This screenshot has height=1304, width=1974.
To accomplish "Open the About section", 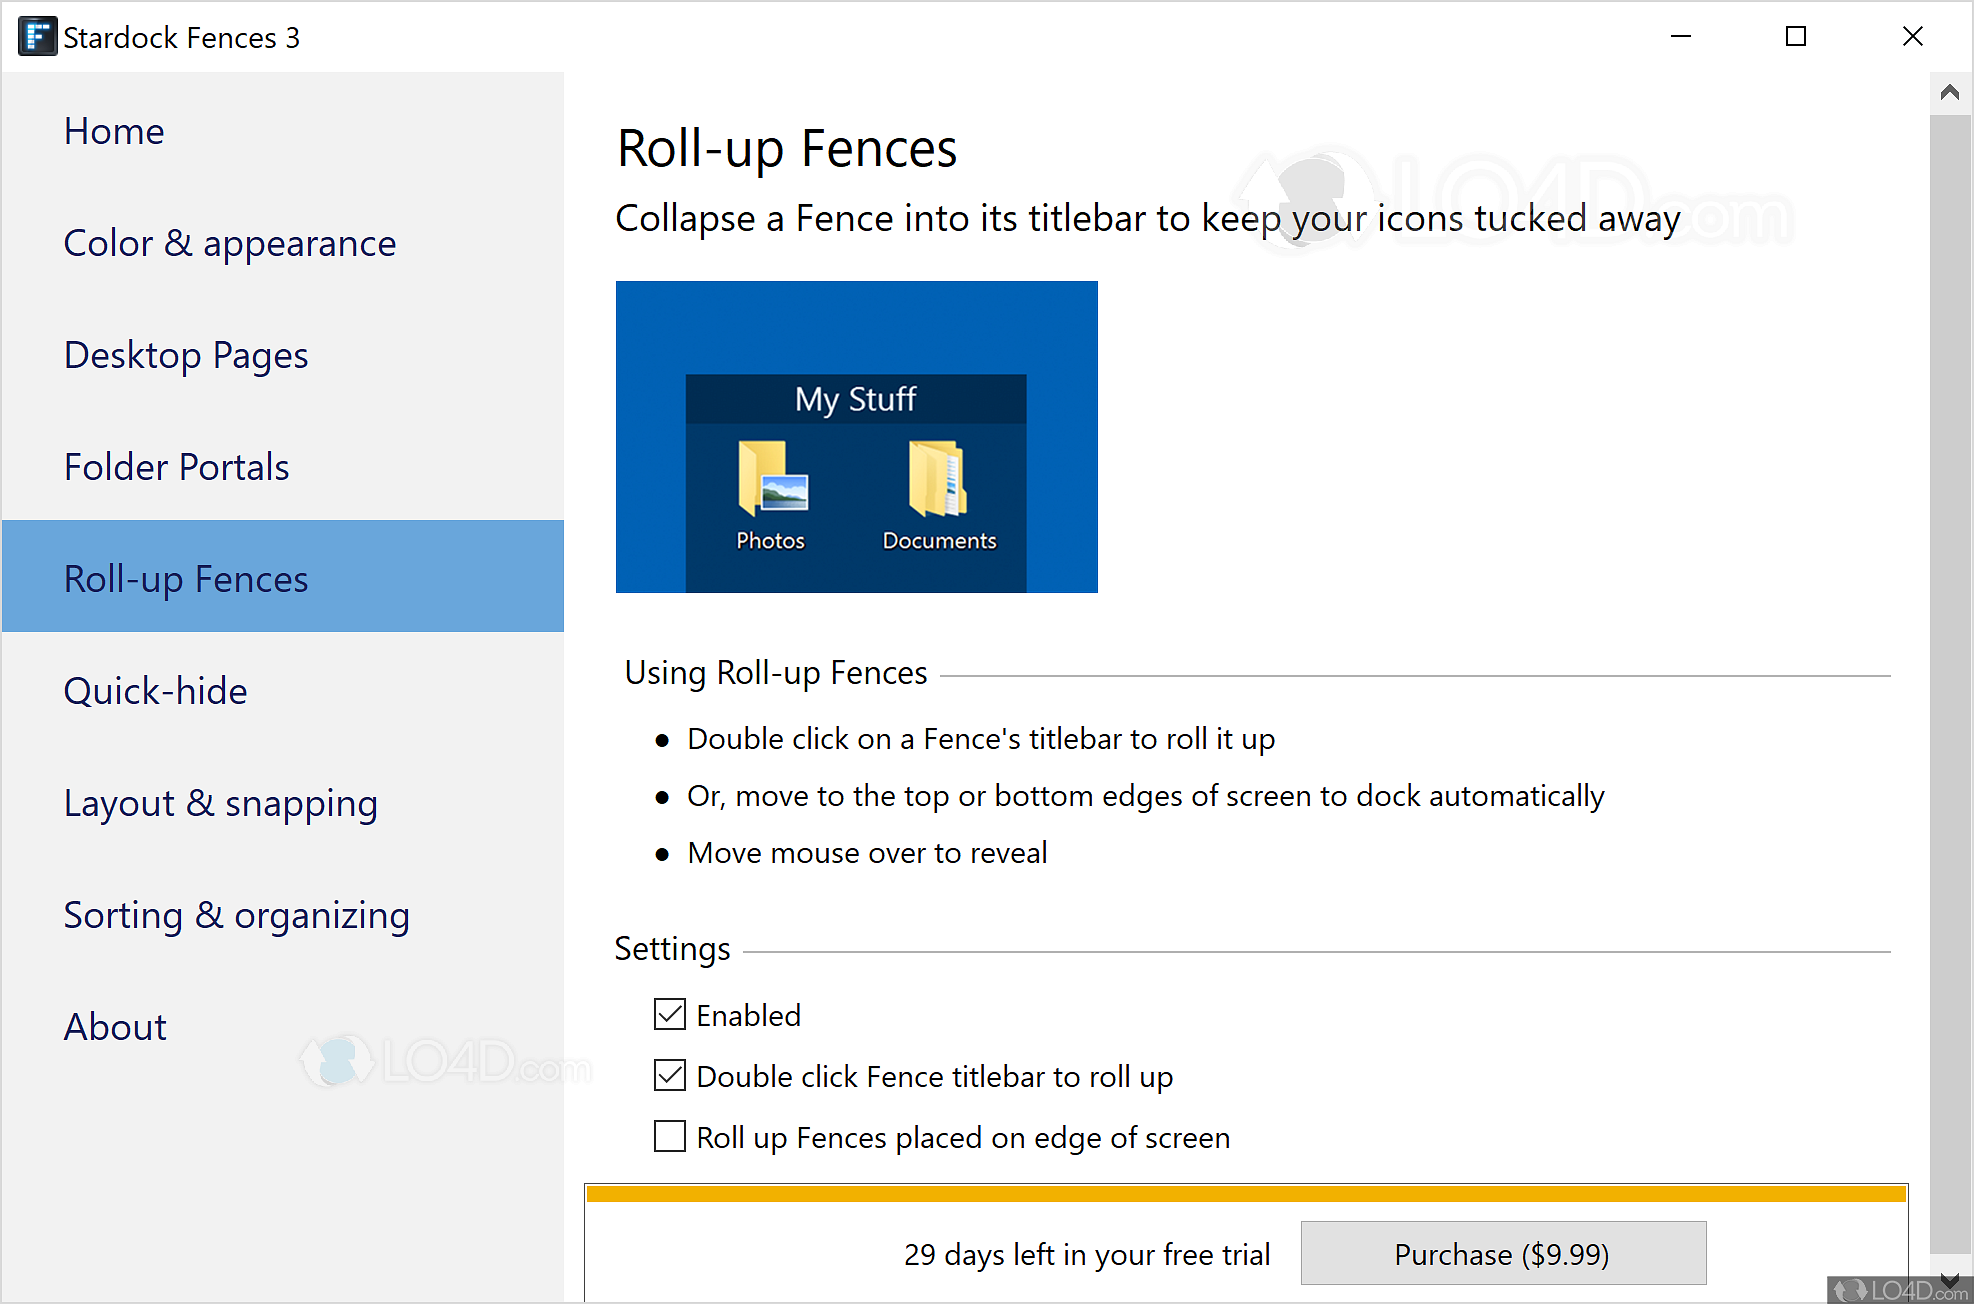I will [114, 1026].
